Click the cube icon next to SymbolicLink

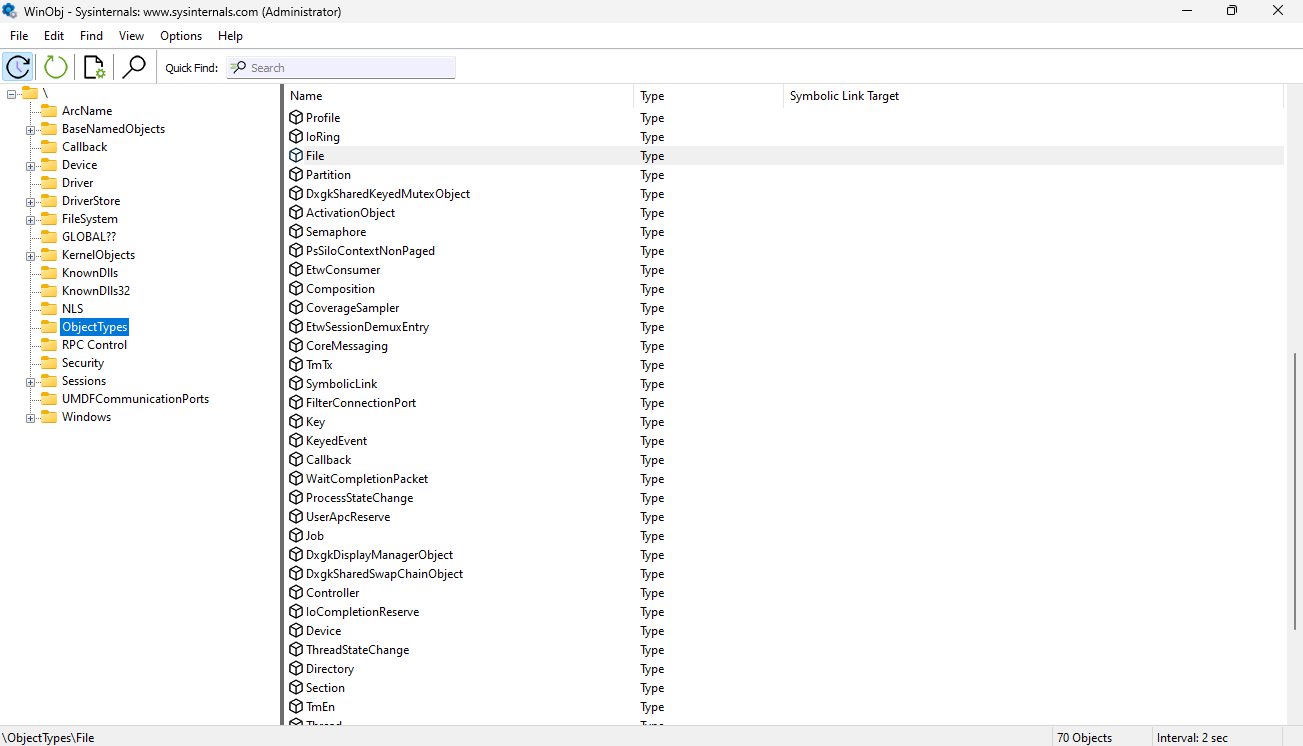tap(296, 384)
